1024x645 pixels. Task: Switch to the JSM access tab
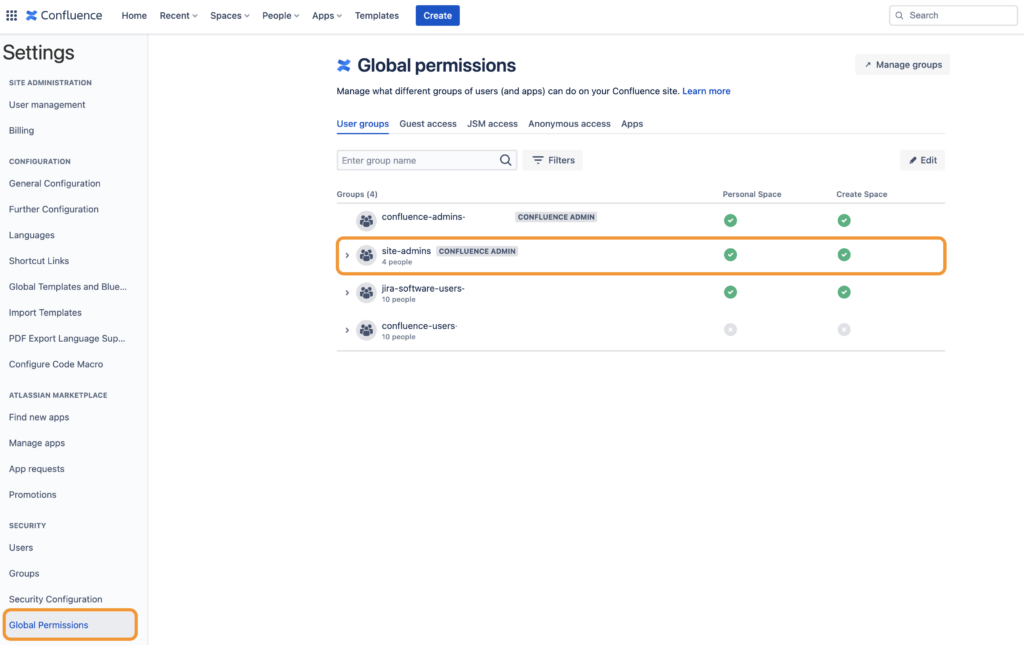coord(492,123)
